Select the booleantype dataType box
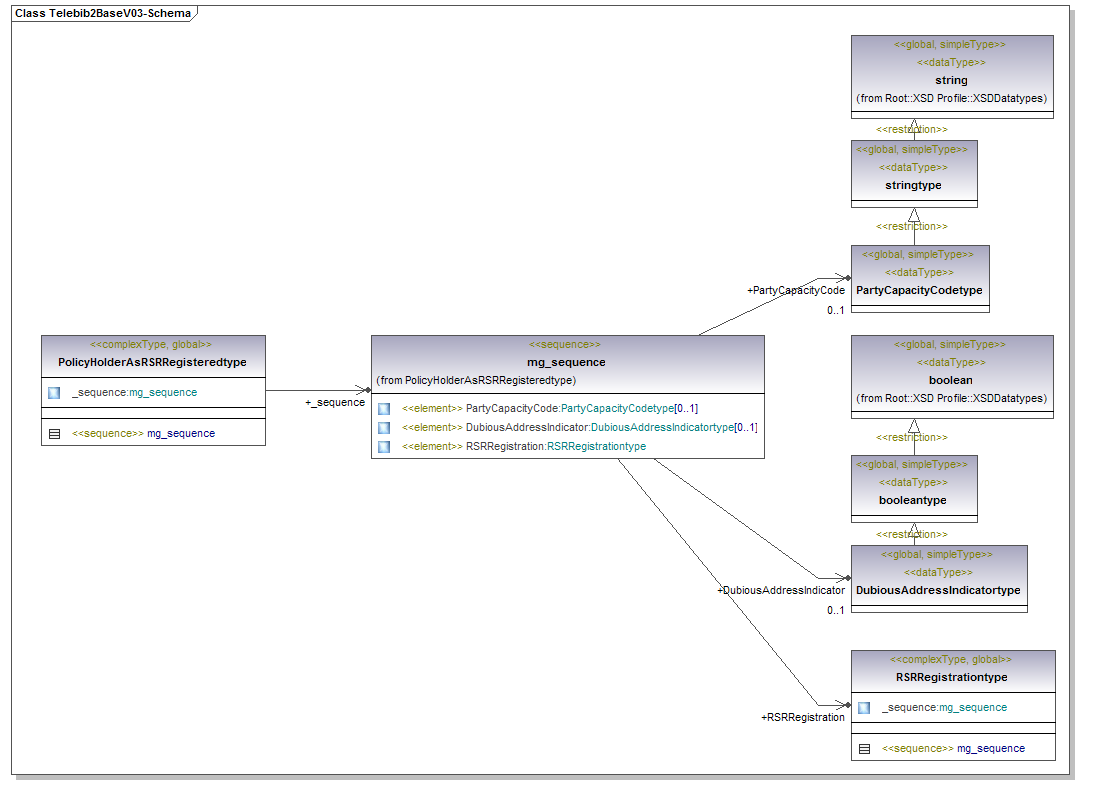1096x795 pixels. click(x=913, y=500)
